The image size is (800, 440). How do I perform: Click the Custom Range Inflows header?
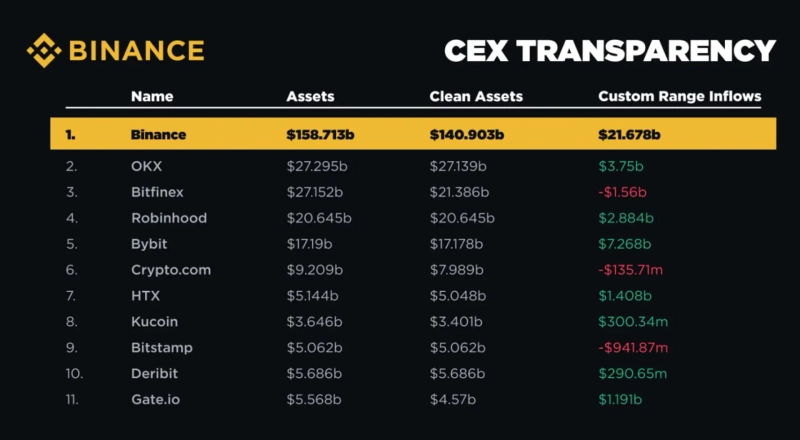tap(679, 97)
